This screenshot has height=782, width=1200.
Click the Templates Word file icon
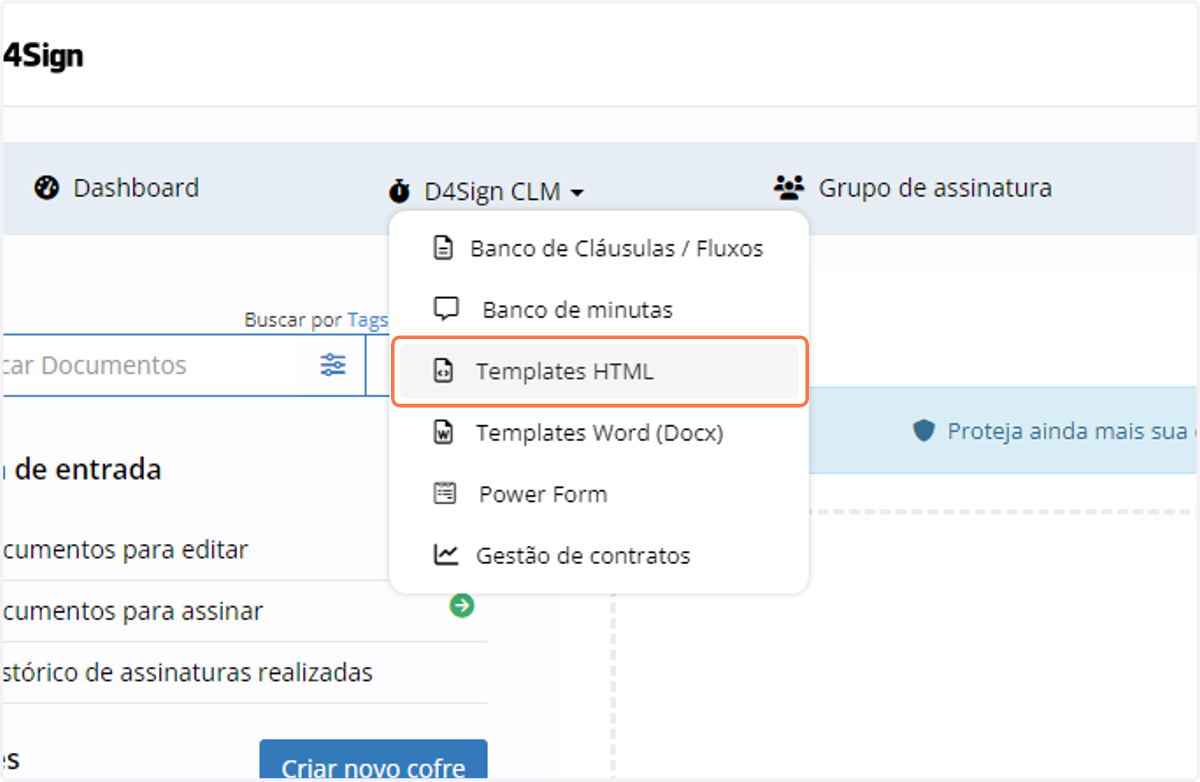(x=442, y=433)
